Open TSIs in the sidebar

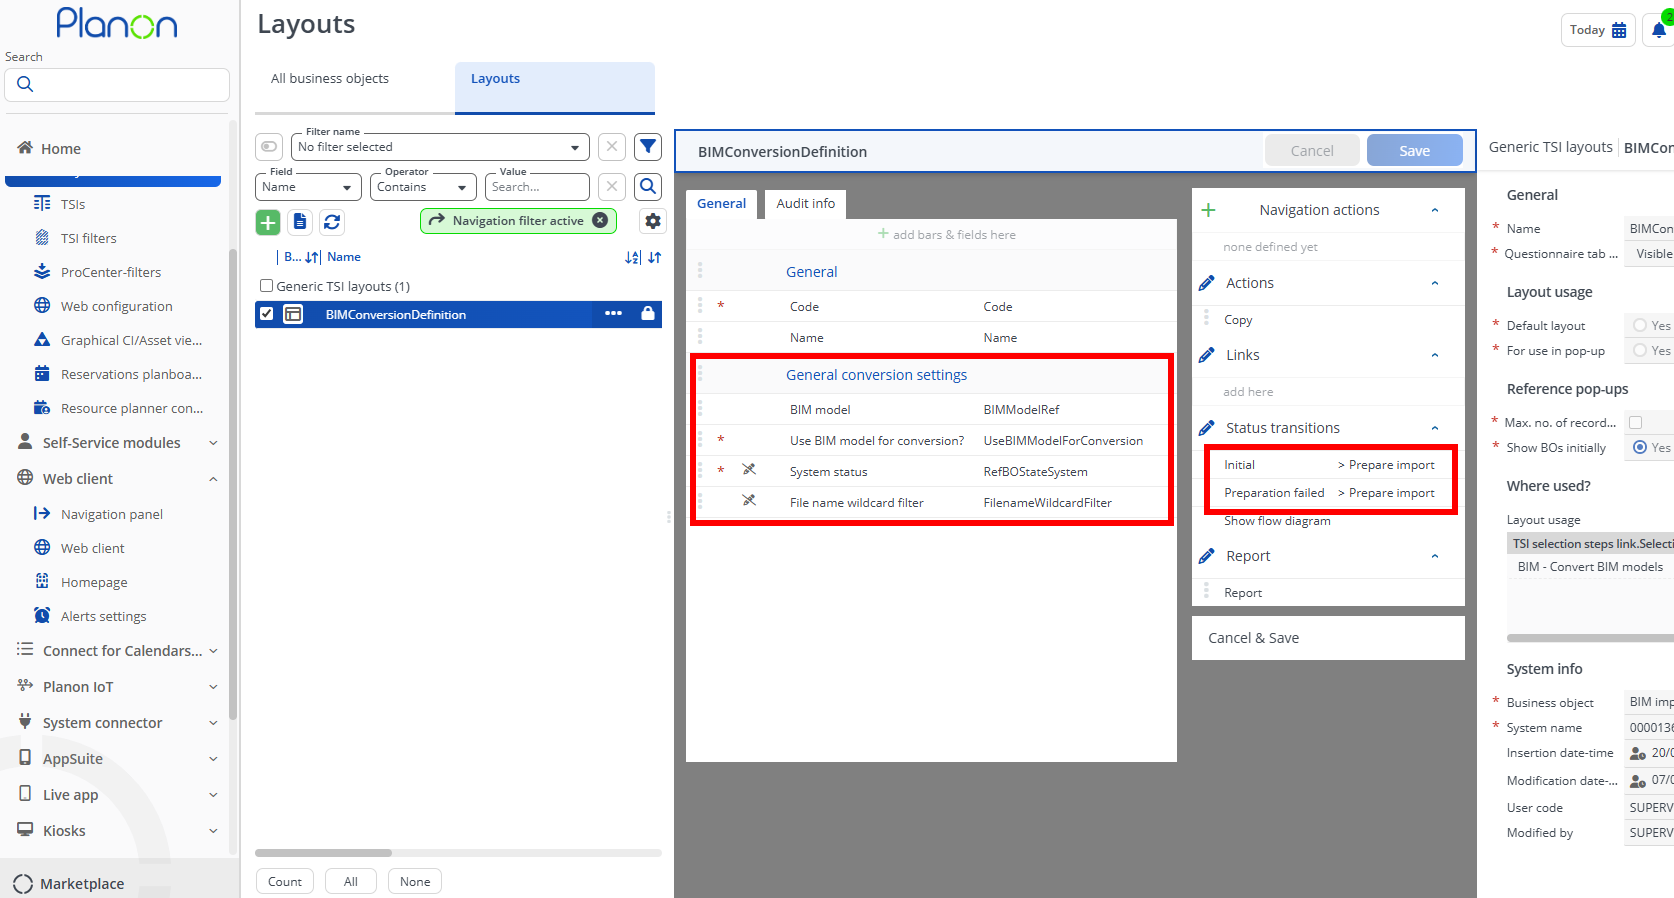click(73, 204)
